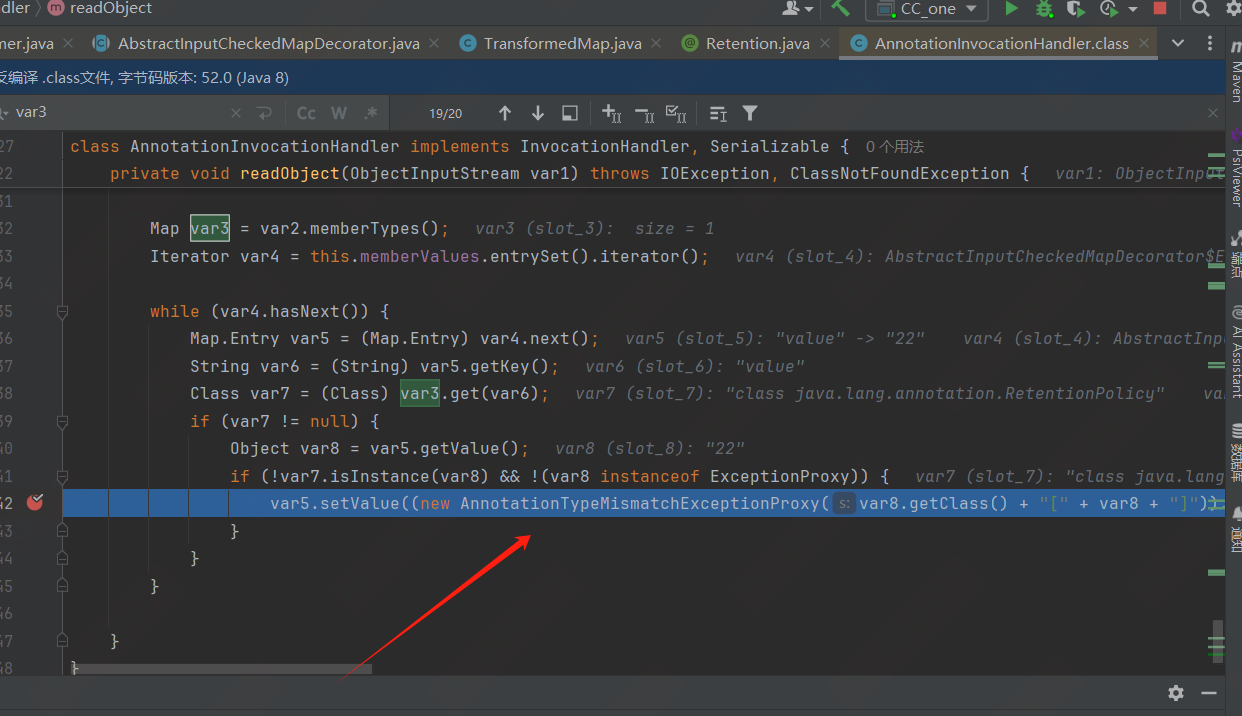Open the search filter options
This screenshot has width=1242, height=716.
[x=750, y=113]
